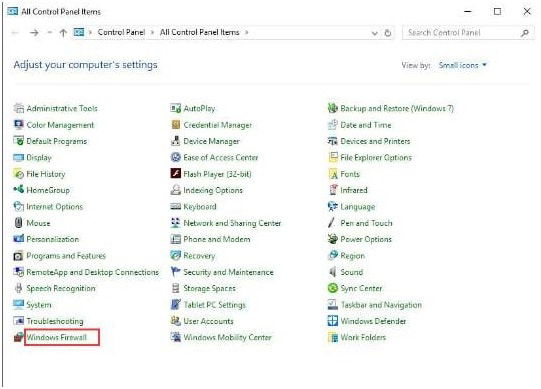
Task: Go forward with the Forward arrow
Action: 34,32
